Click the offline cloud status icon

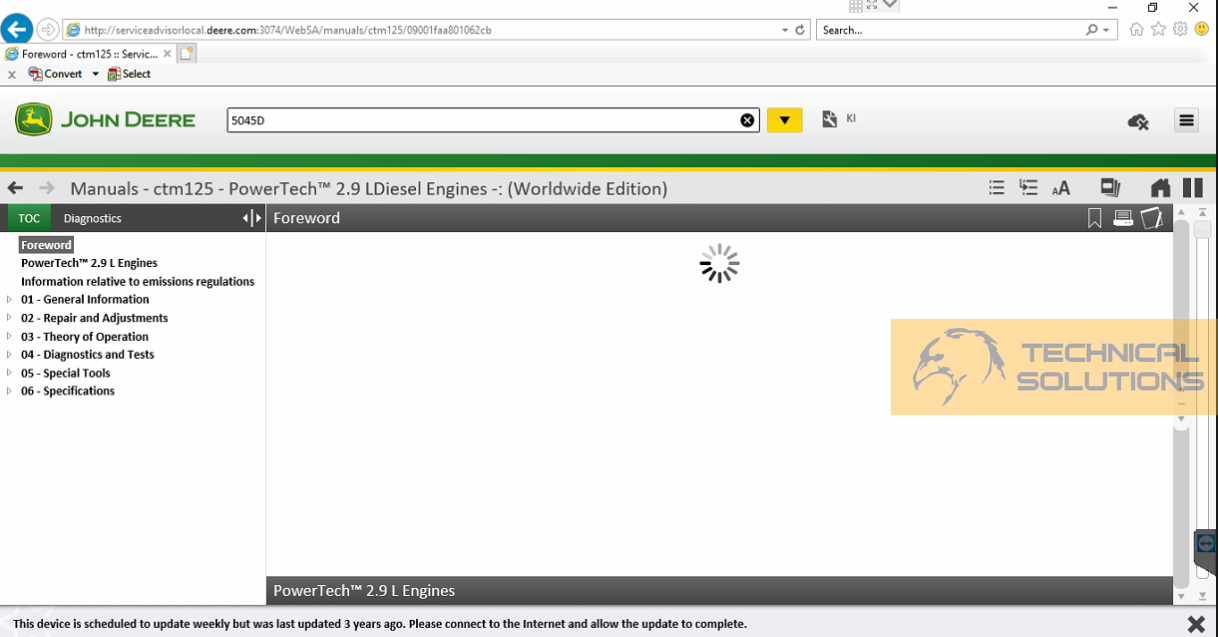pyautogui.click(x=1138, y=121)
